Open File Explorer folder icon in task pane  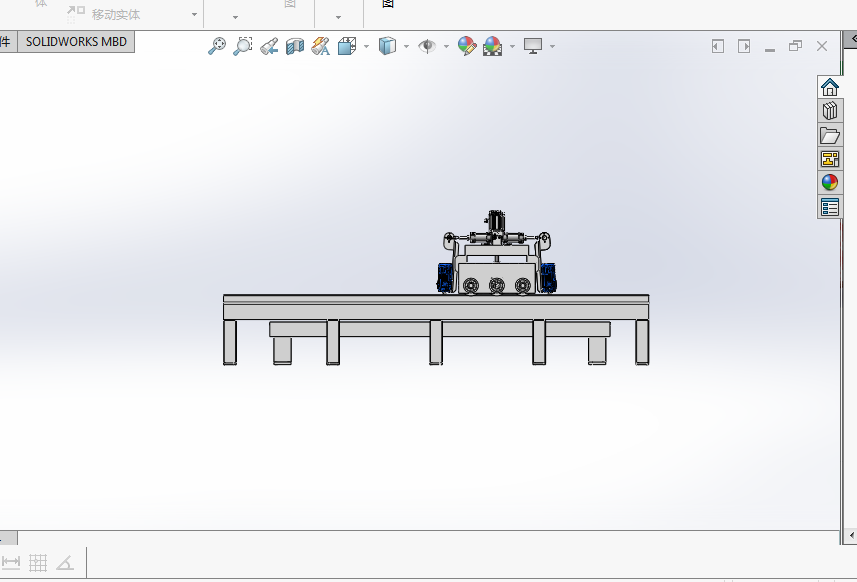tap(830, 135)
